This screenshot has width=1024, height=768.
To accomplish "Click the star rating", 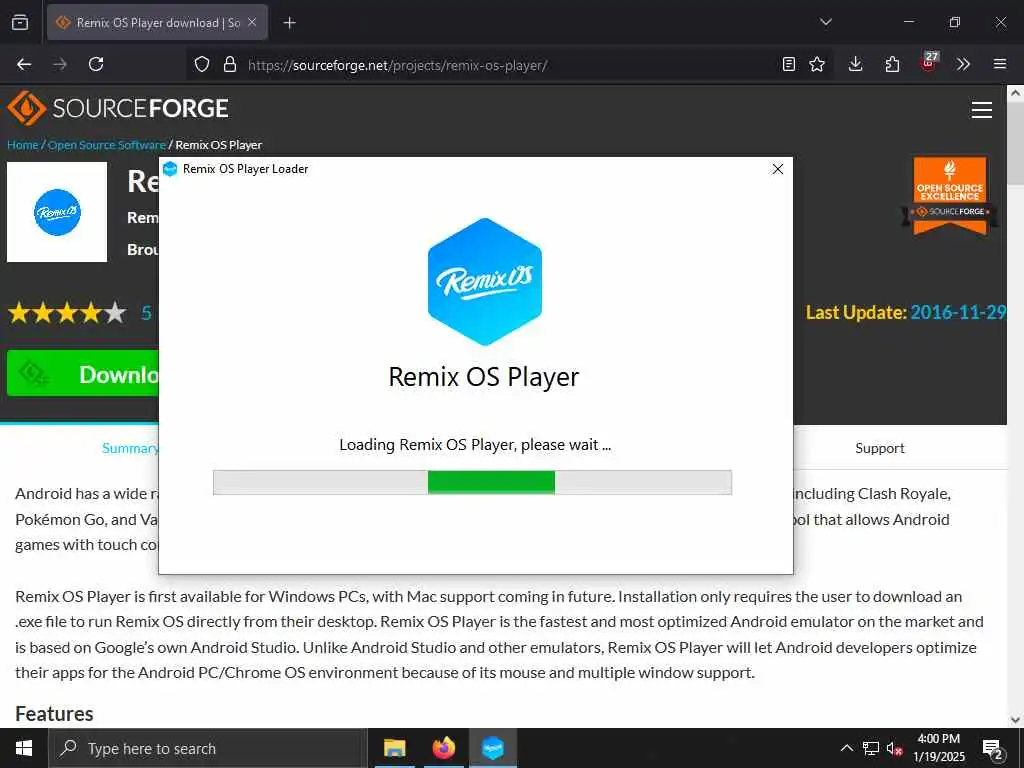I will [67, 313].
